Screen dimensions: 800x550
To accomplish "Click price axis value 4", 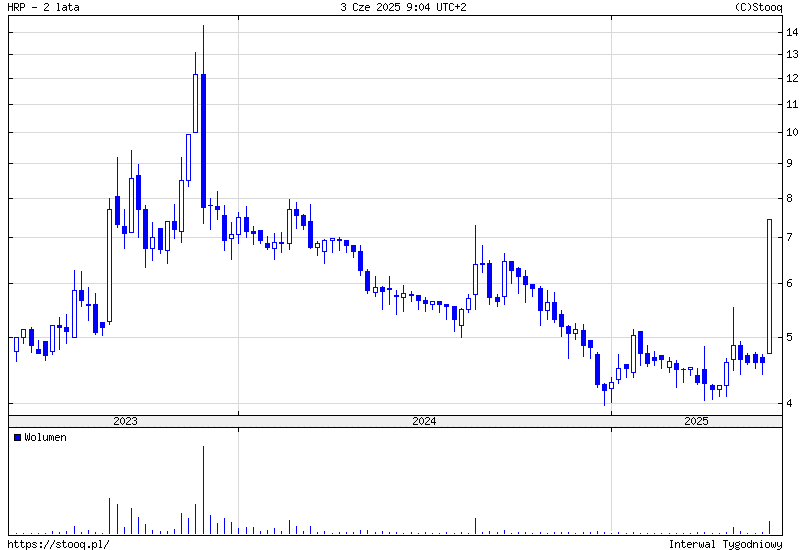I will [789, 404].
